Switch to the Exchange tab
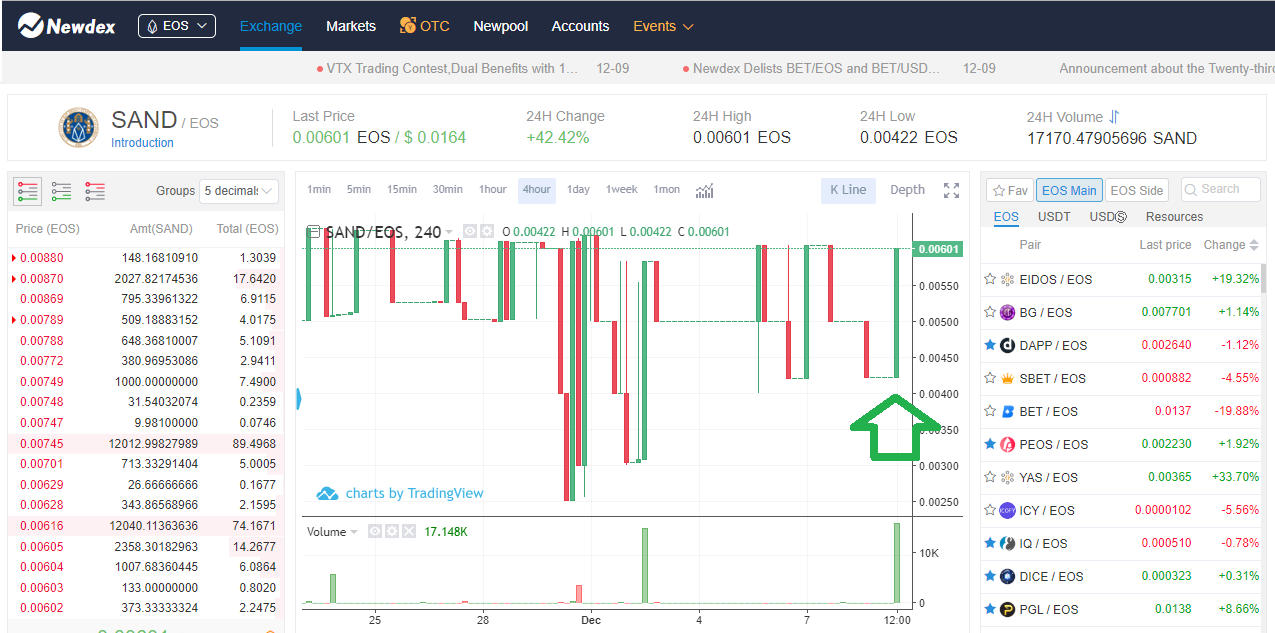Screen dimensions: 1275x633 click(x=271, y=26)
